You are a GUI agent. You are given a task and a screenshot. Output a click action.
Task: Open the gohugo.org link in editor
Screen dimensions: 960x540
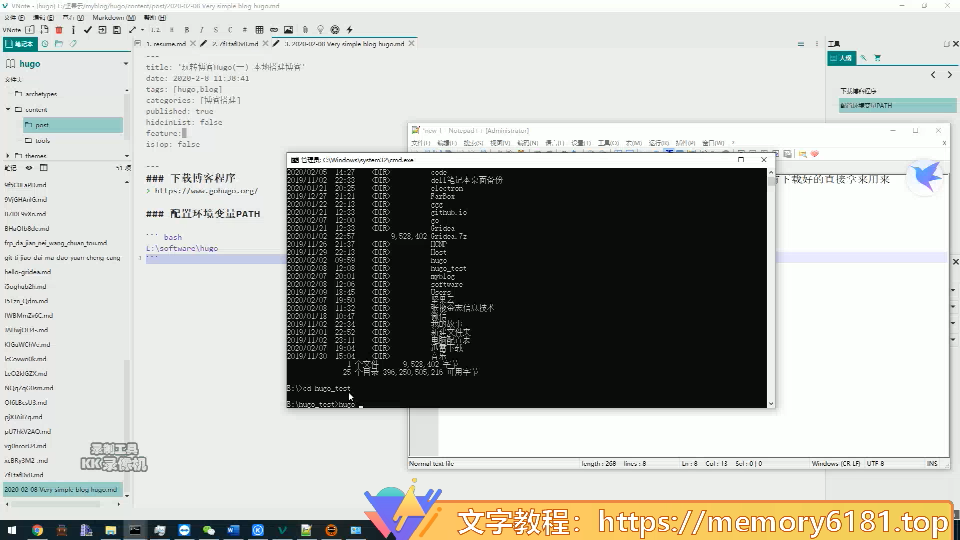(x=206, y=191)
